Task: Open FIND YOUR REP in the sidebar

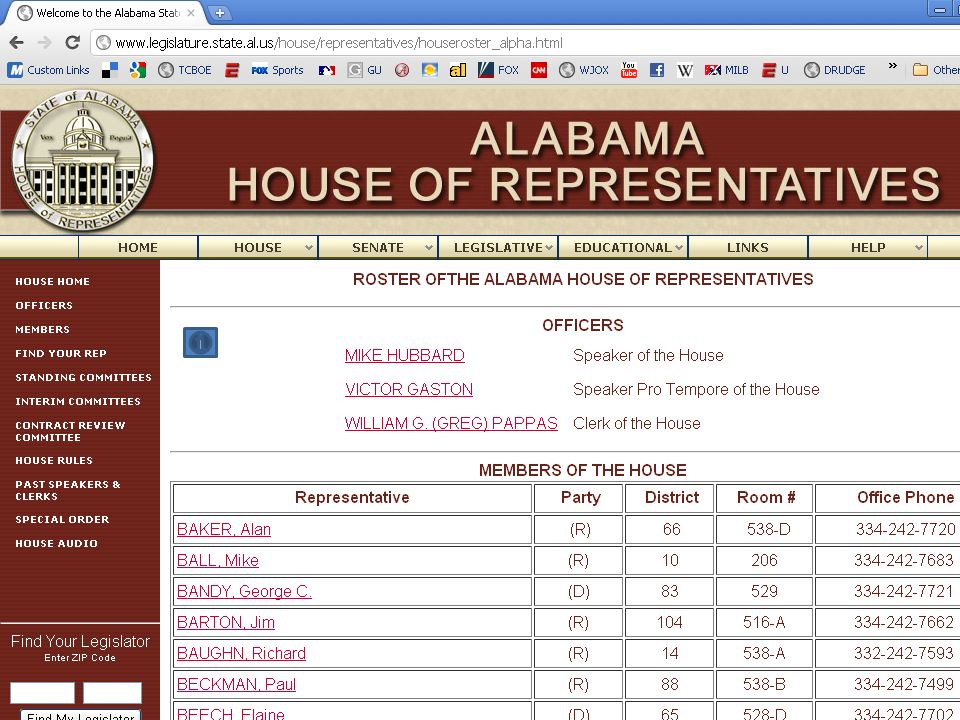Action: point(61,353)
